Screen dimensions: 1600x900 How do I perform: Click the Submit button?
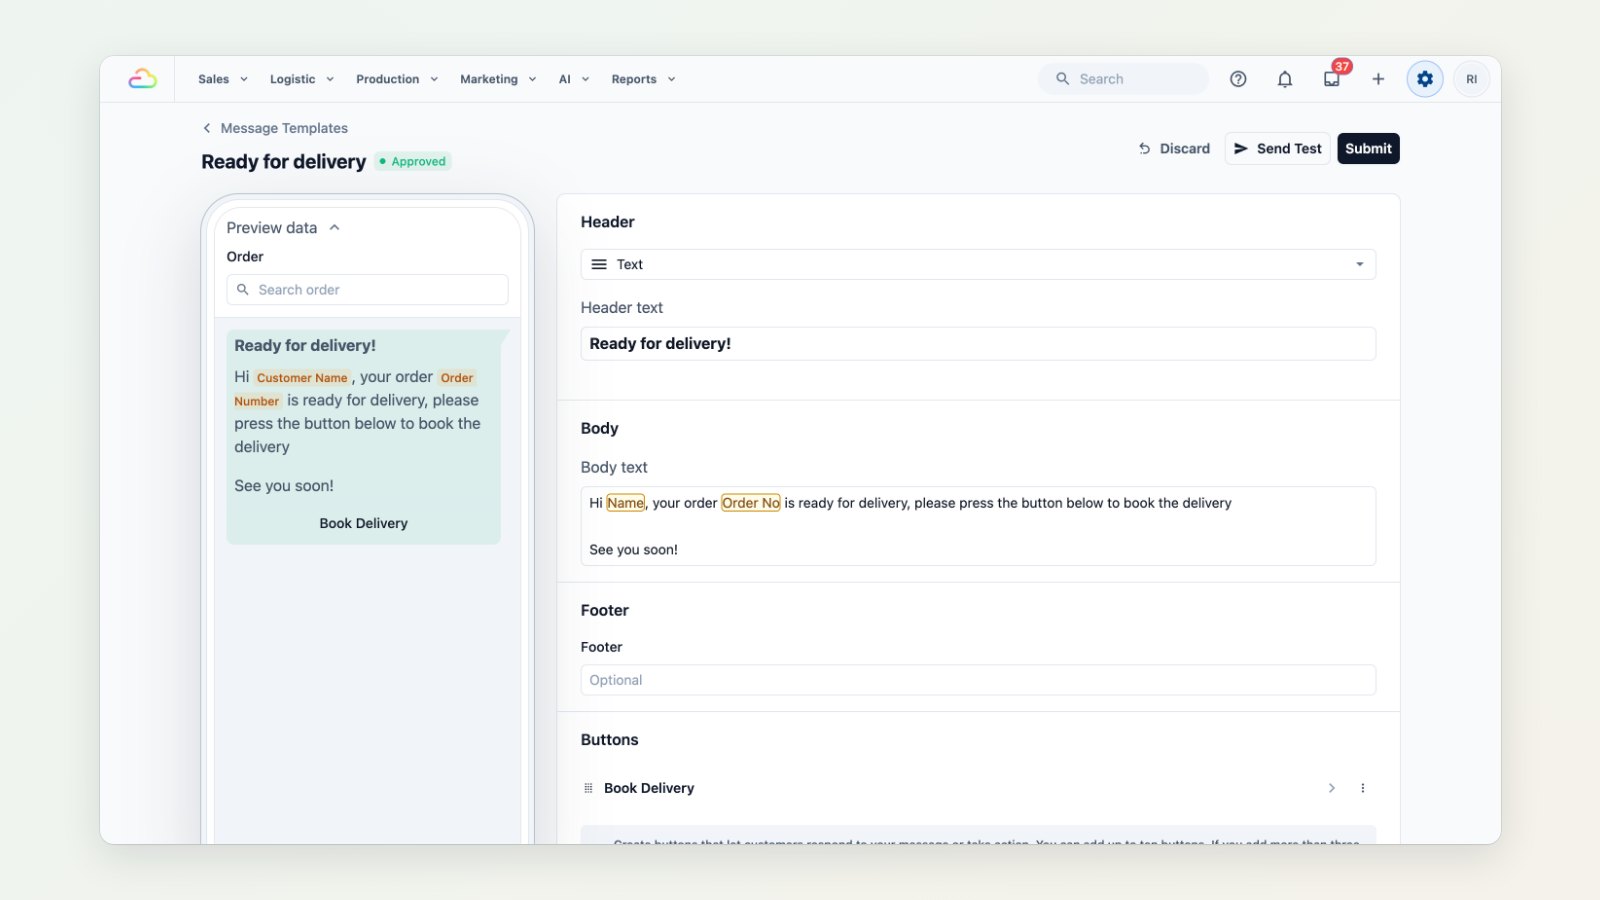[x=1368, y=148]
